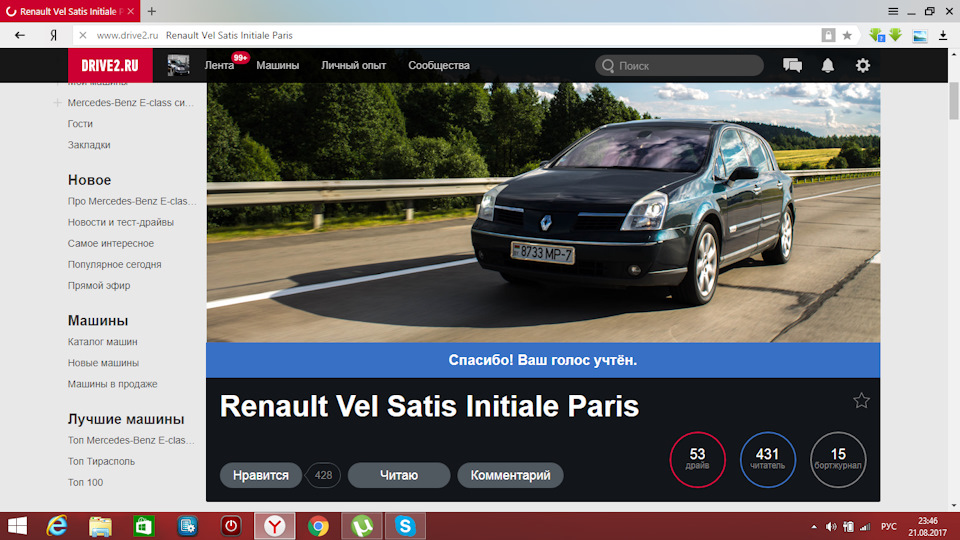Open the second green download extension icon

point(896,35)
